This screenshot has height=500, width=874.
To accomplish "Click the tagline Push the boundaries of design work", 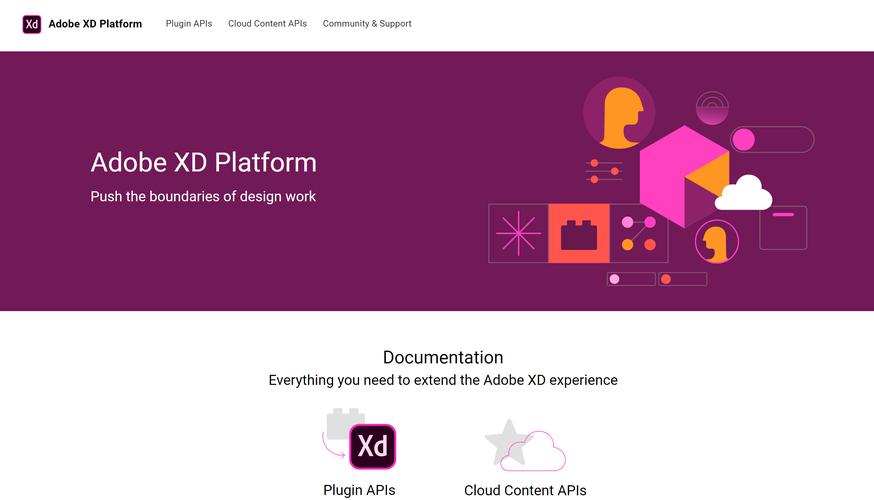I will pyautogui.click(x=203, y=196).
